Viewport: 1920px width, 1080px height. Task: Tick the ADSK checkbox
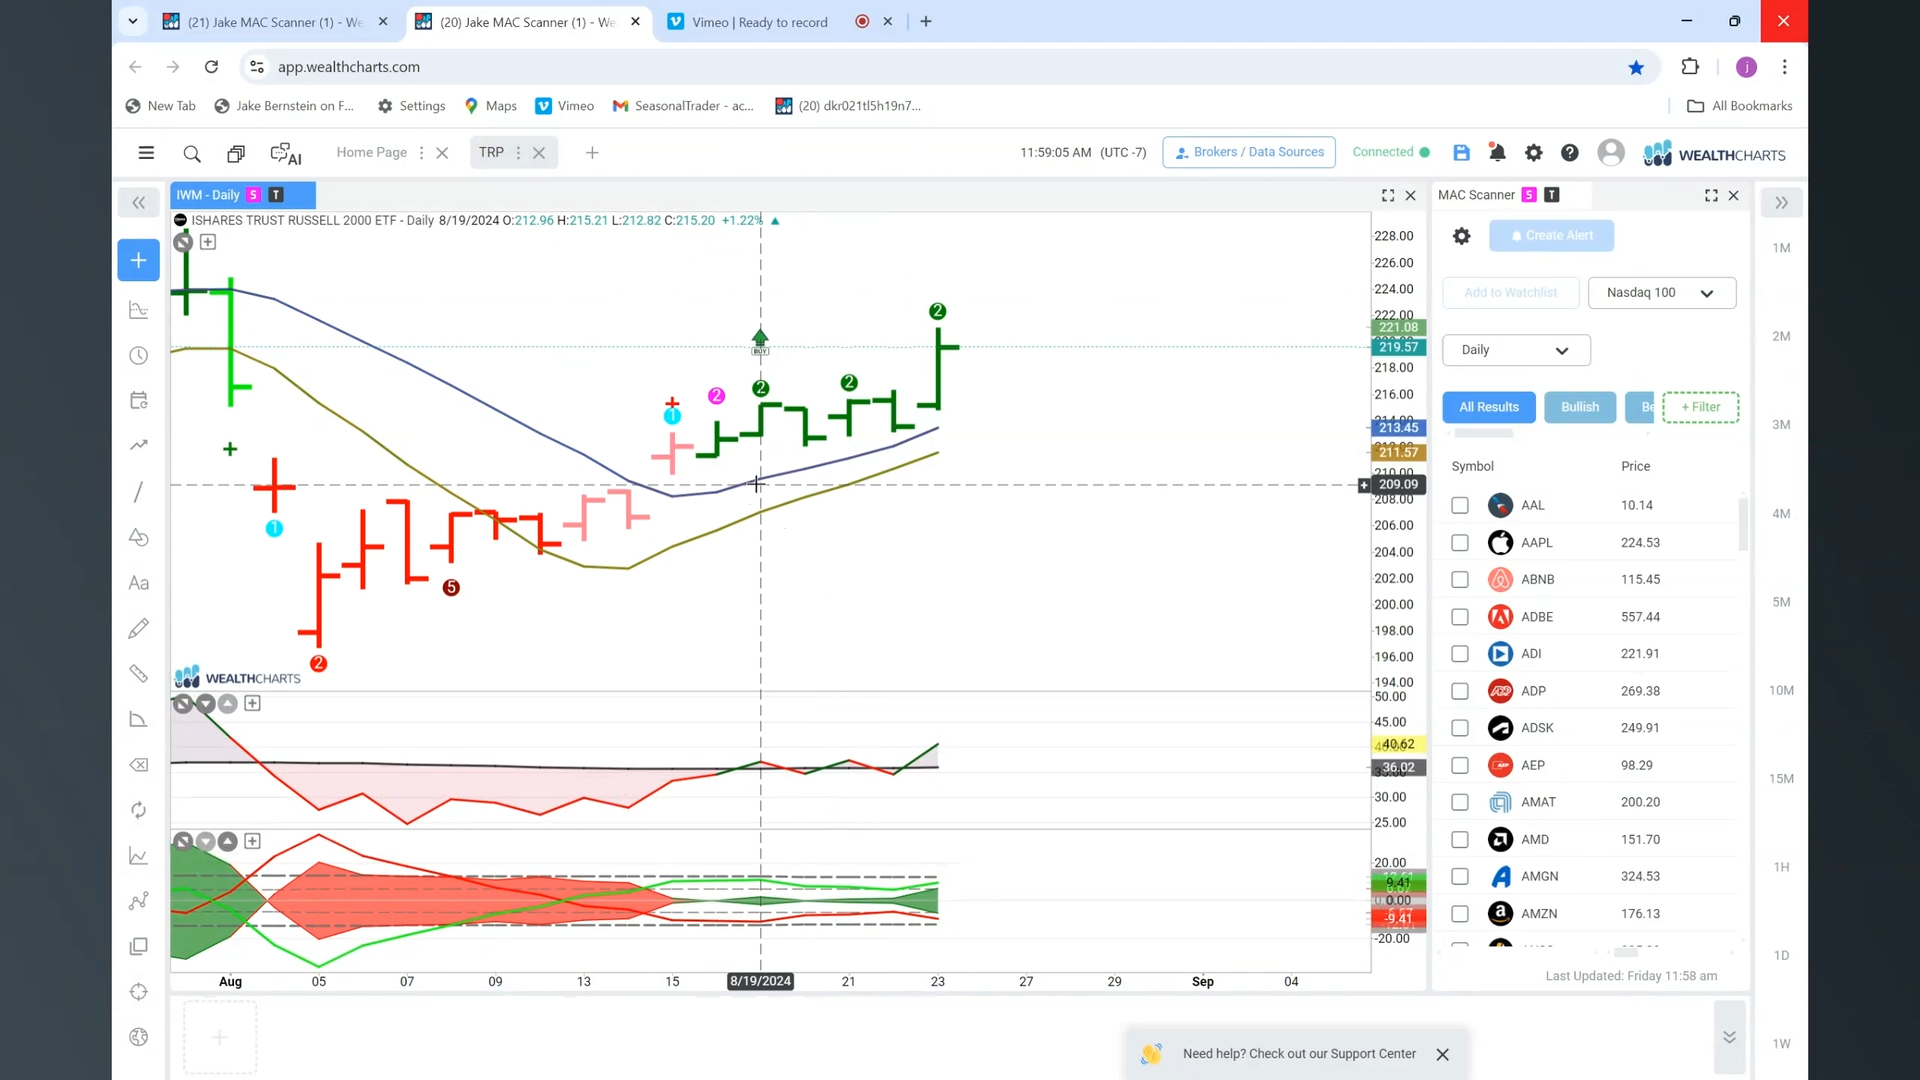pyautogui.click(x=1460, y=728)
